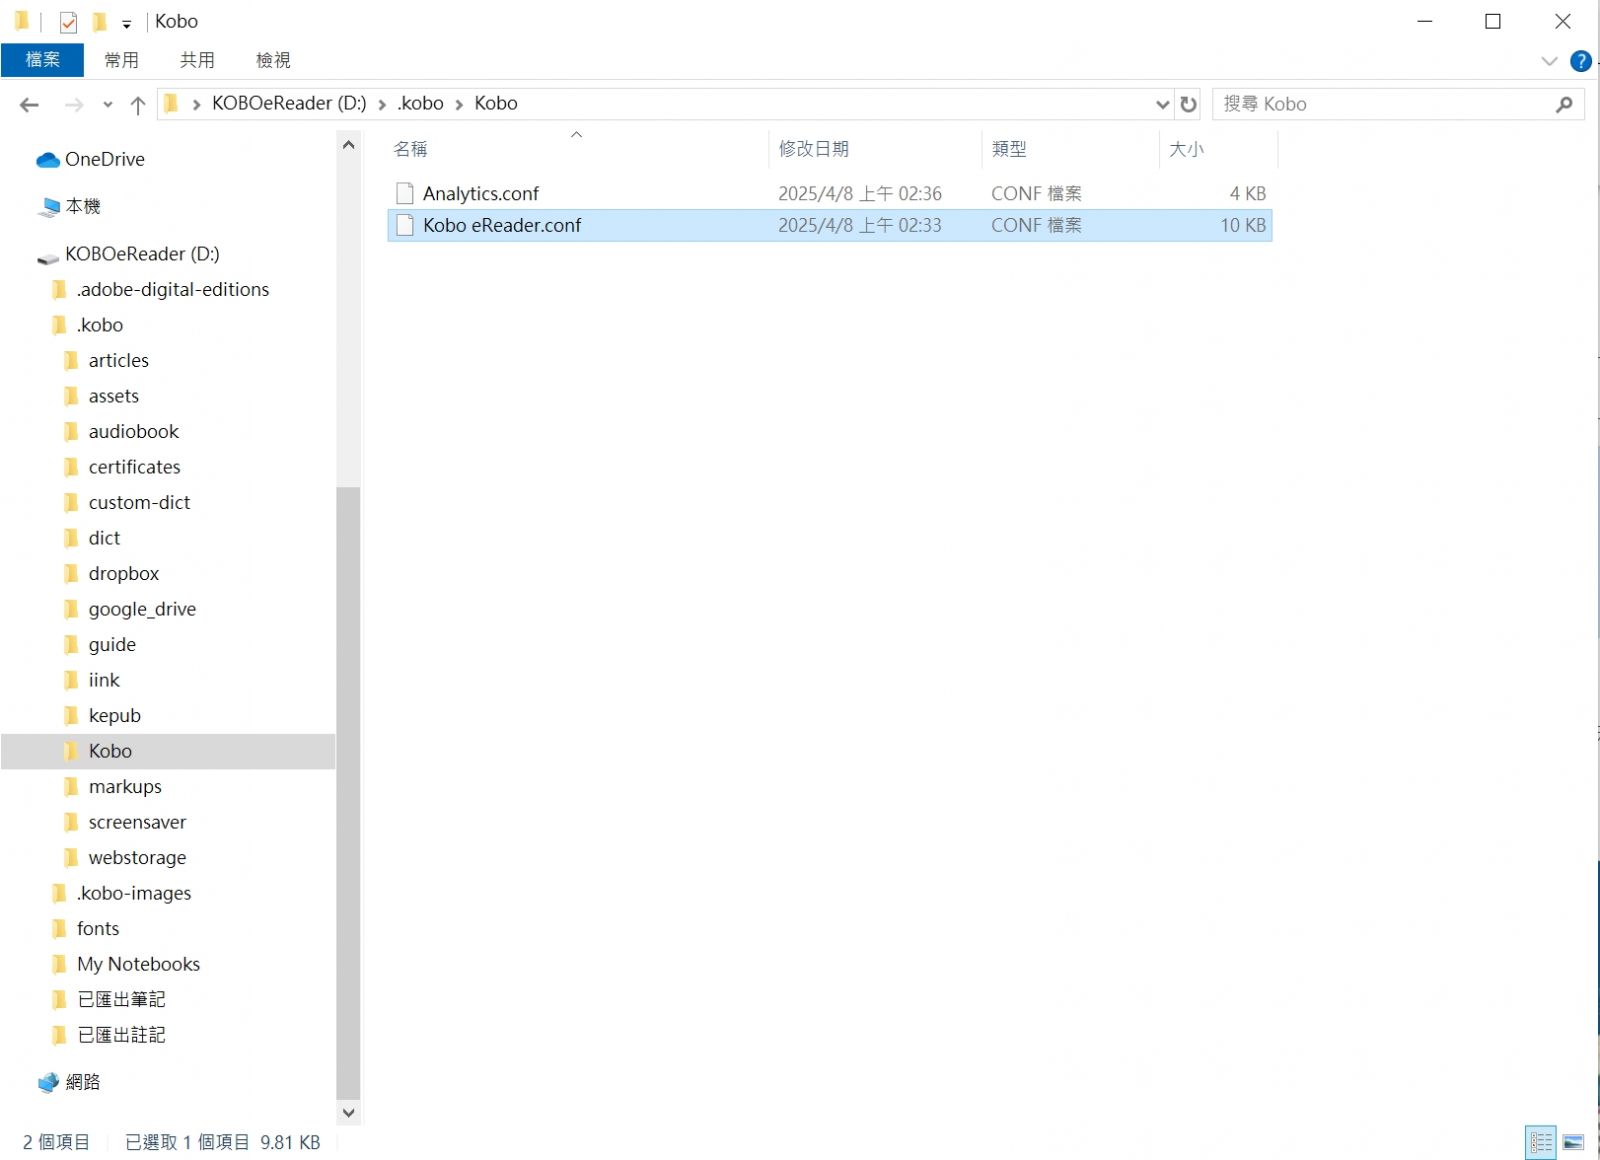Open the My Notebooks folder
Image resolution: width=1600 pixels, height=1160 pixels.
[138, 964]
